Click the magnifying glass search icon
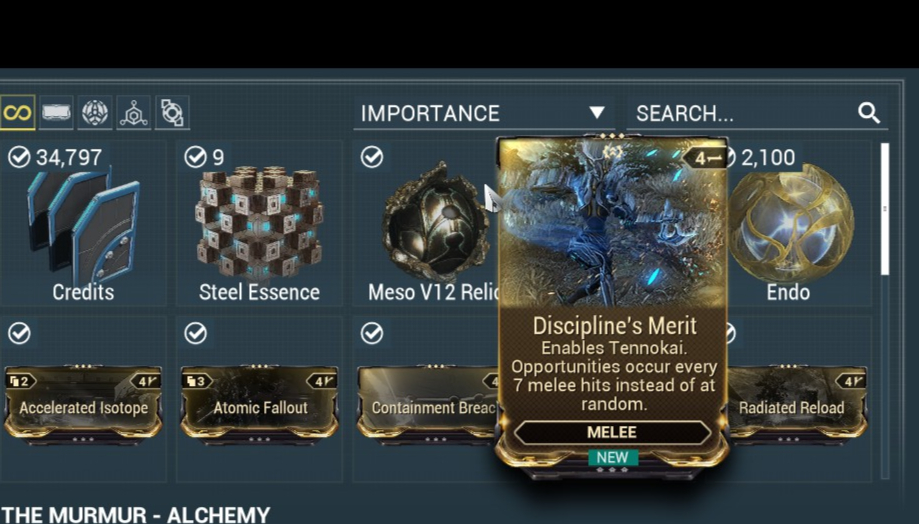This screenshot has height=524, width=919. [x=869, y=113]
